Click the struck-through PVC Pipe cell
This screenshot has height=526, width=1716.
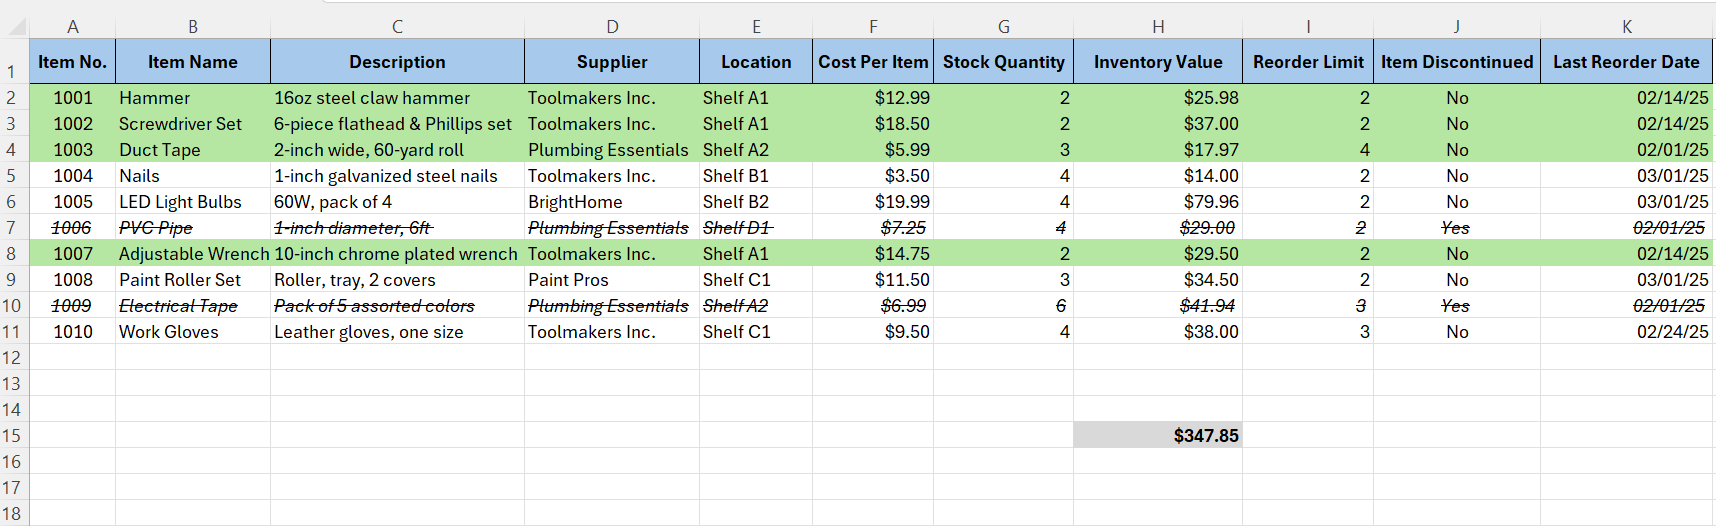point(192,228)
